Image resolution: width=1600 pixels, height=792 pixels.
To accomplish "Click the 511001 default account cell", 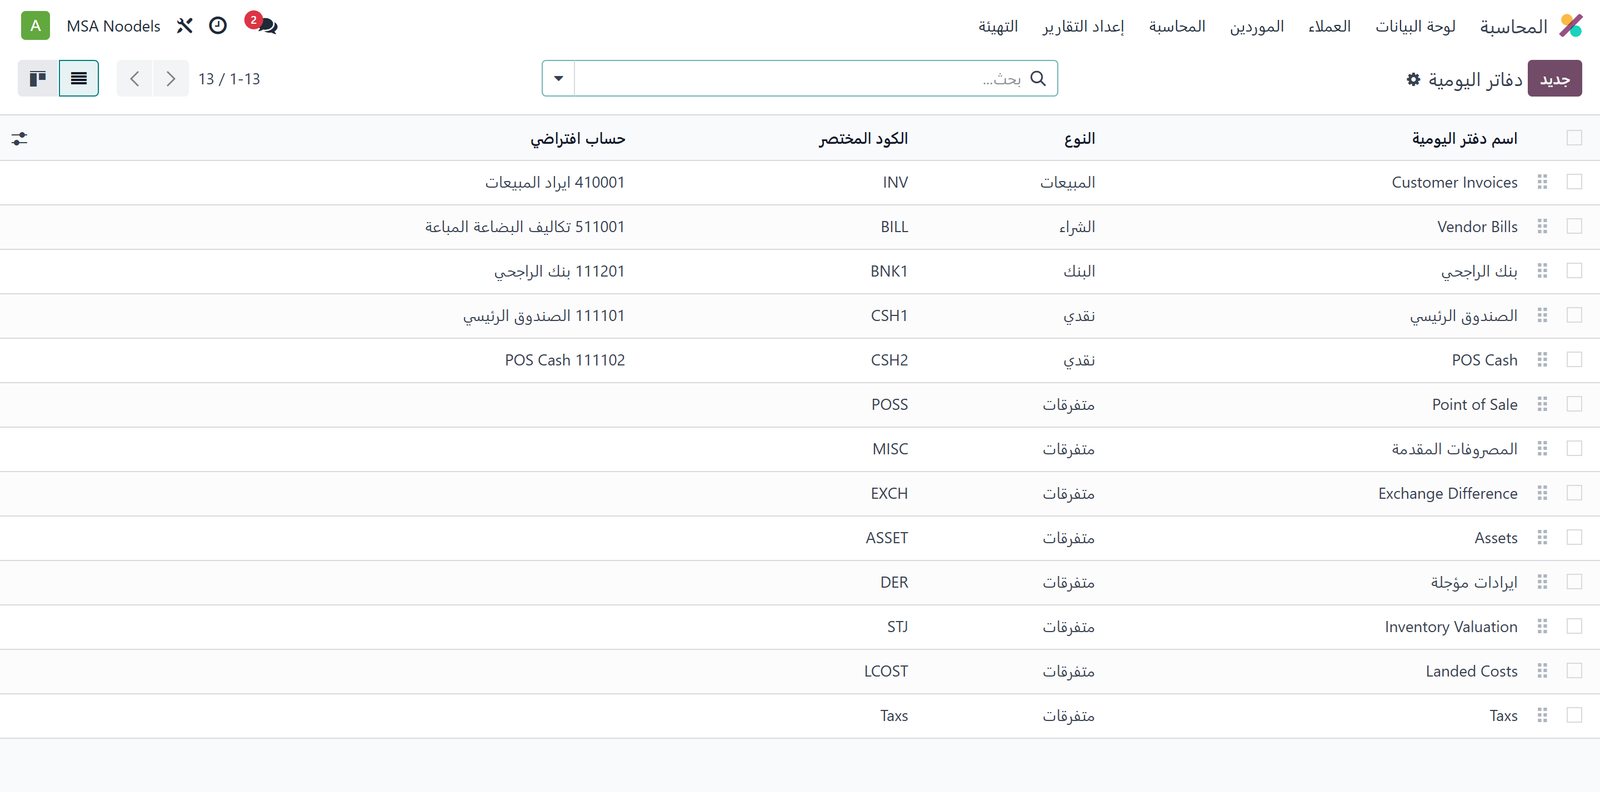I will [525, 227].
